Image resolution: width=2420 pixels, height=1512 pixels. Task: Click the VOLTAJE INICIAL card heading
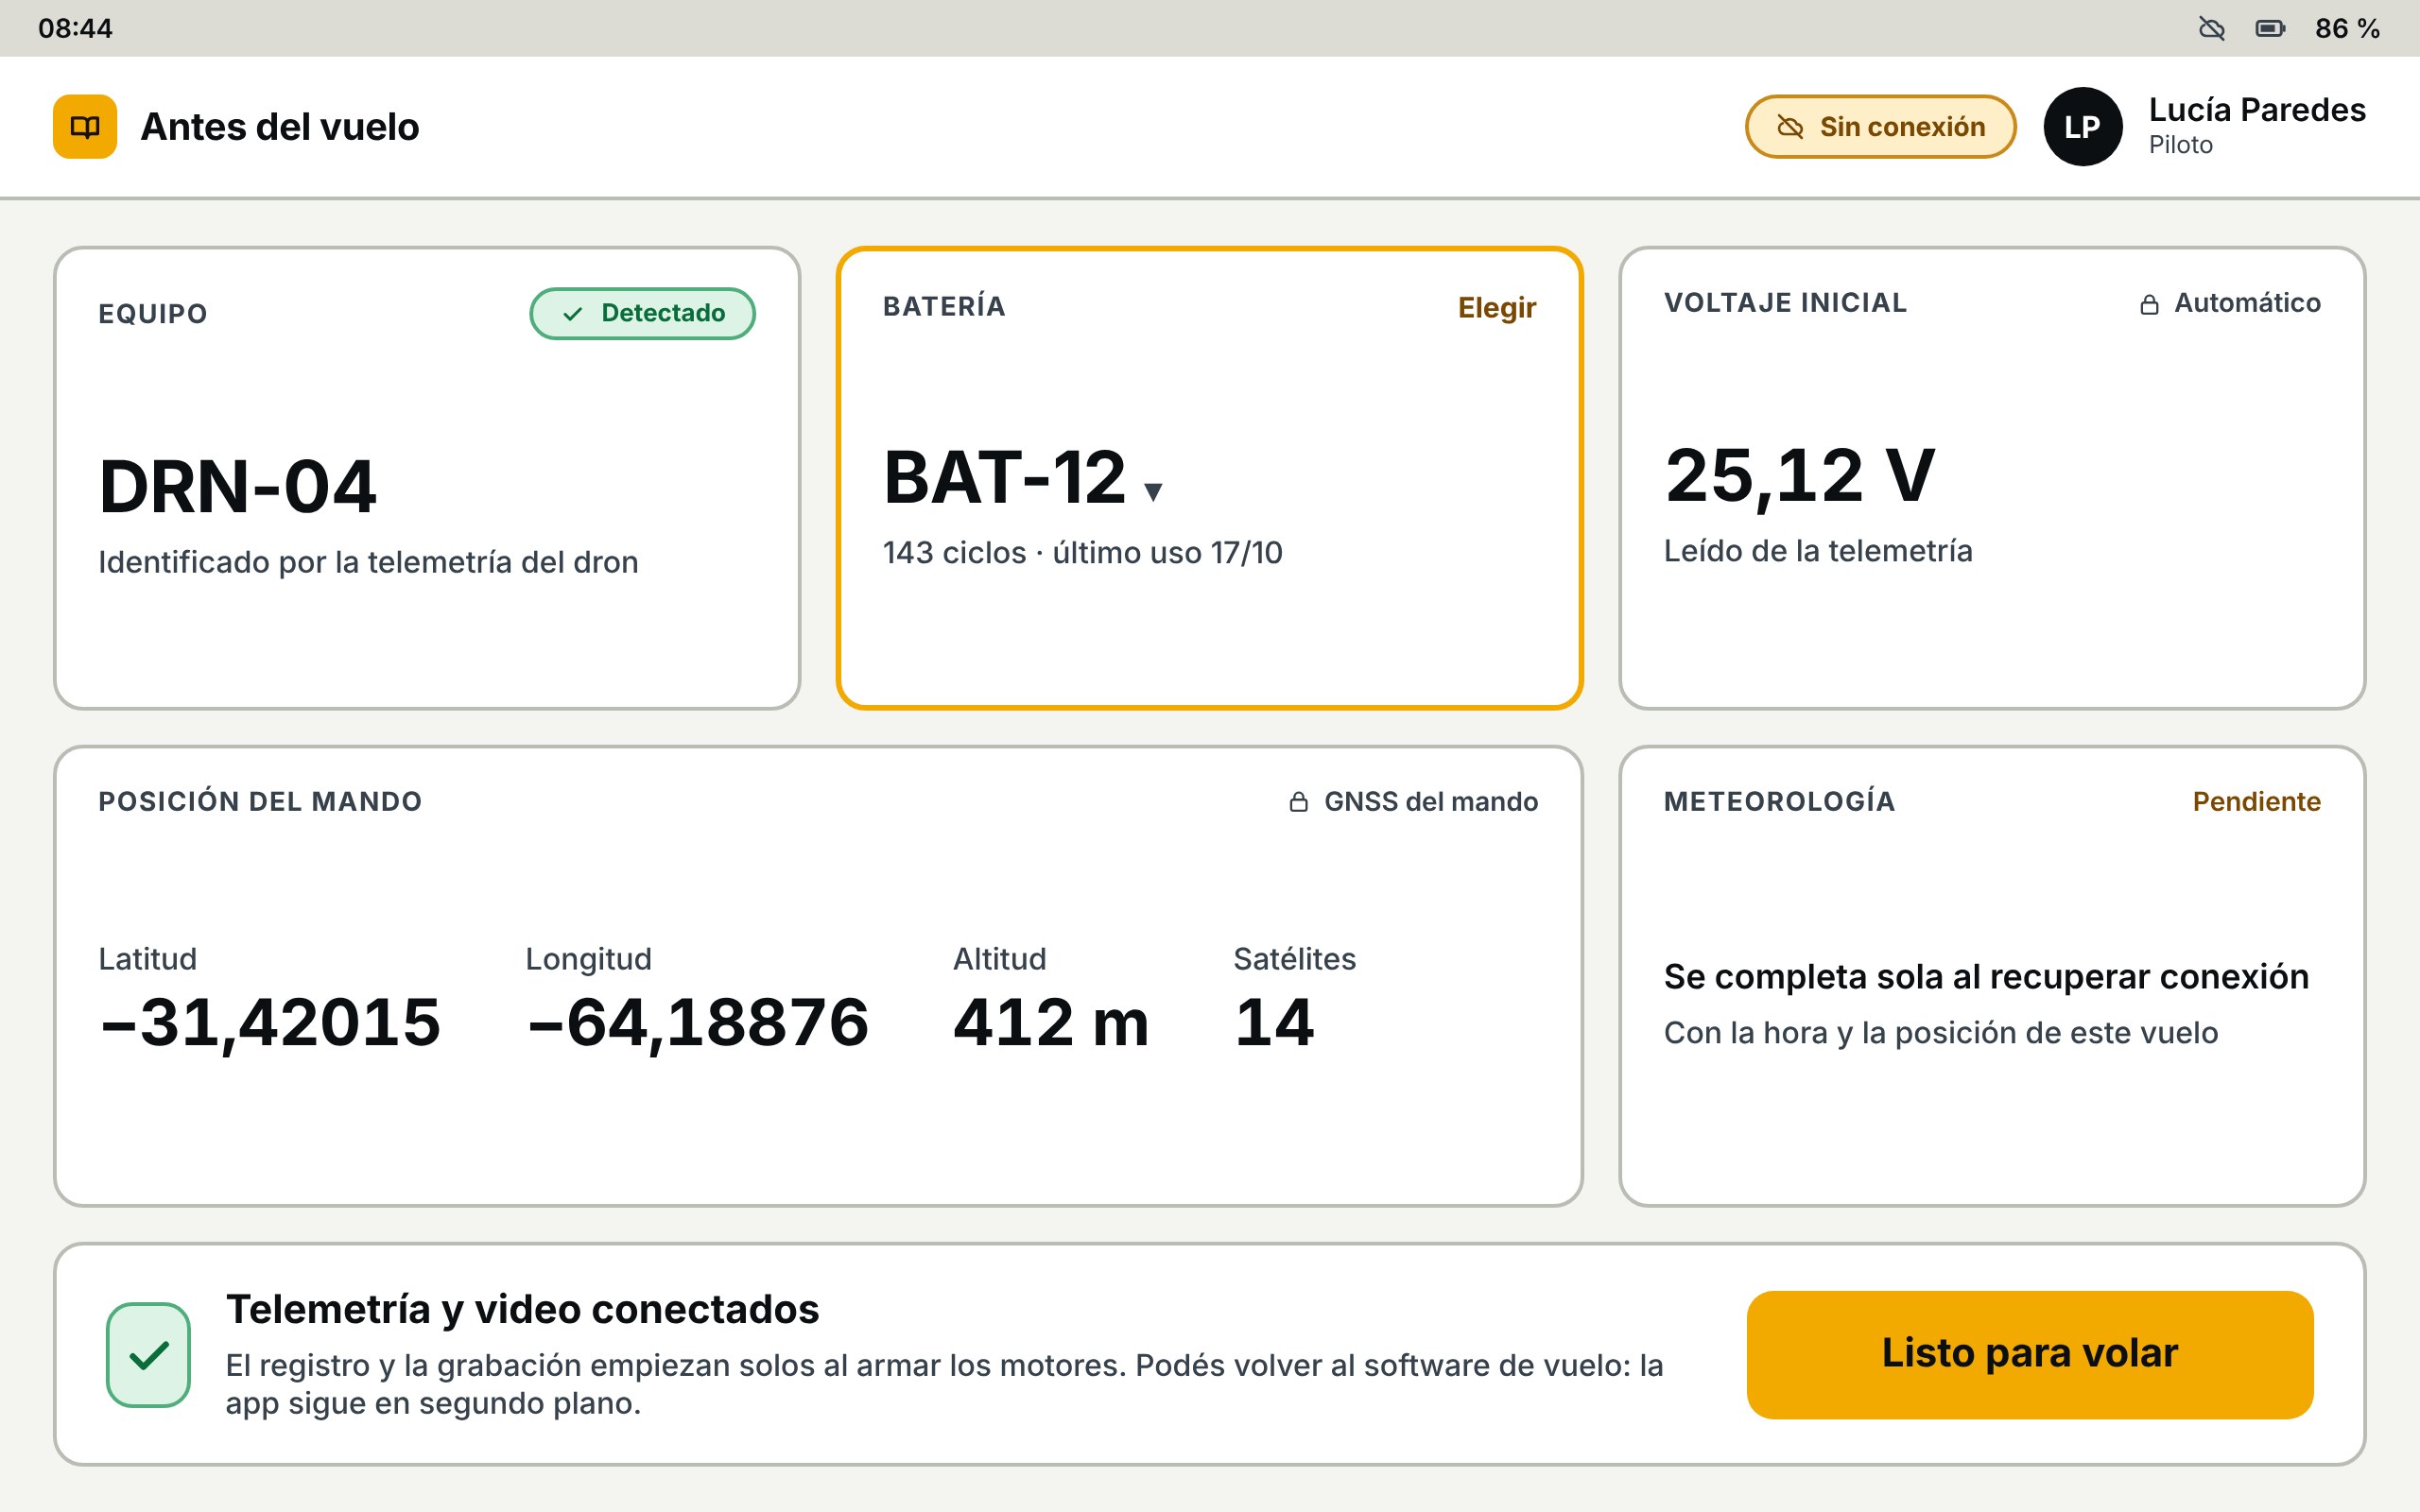[1785, 303]
